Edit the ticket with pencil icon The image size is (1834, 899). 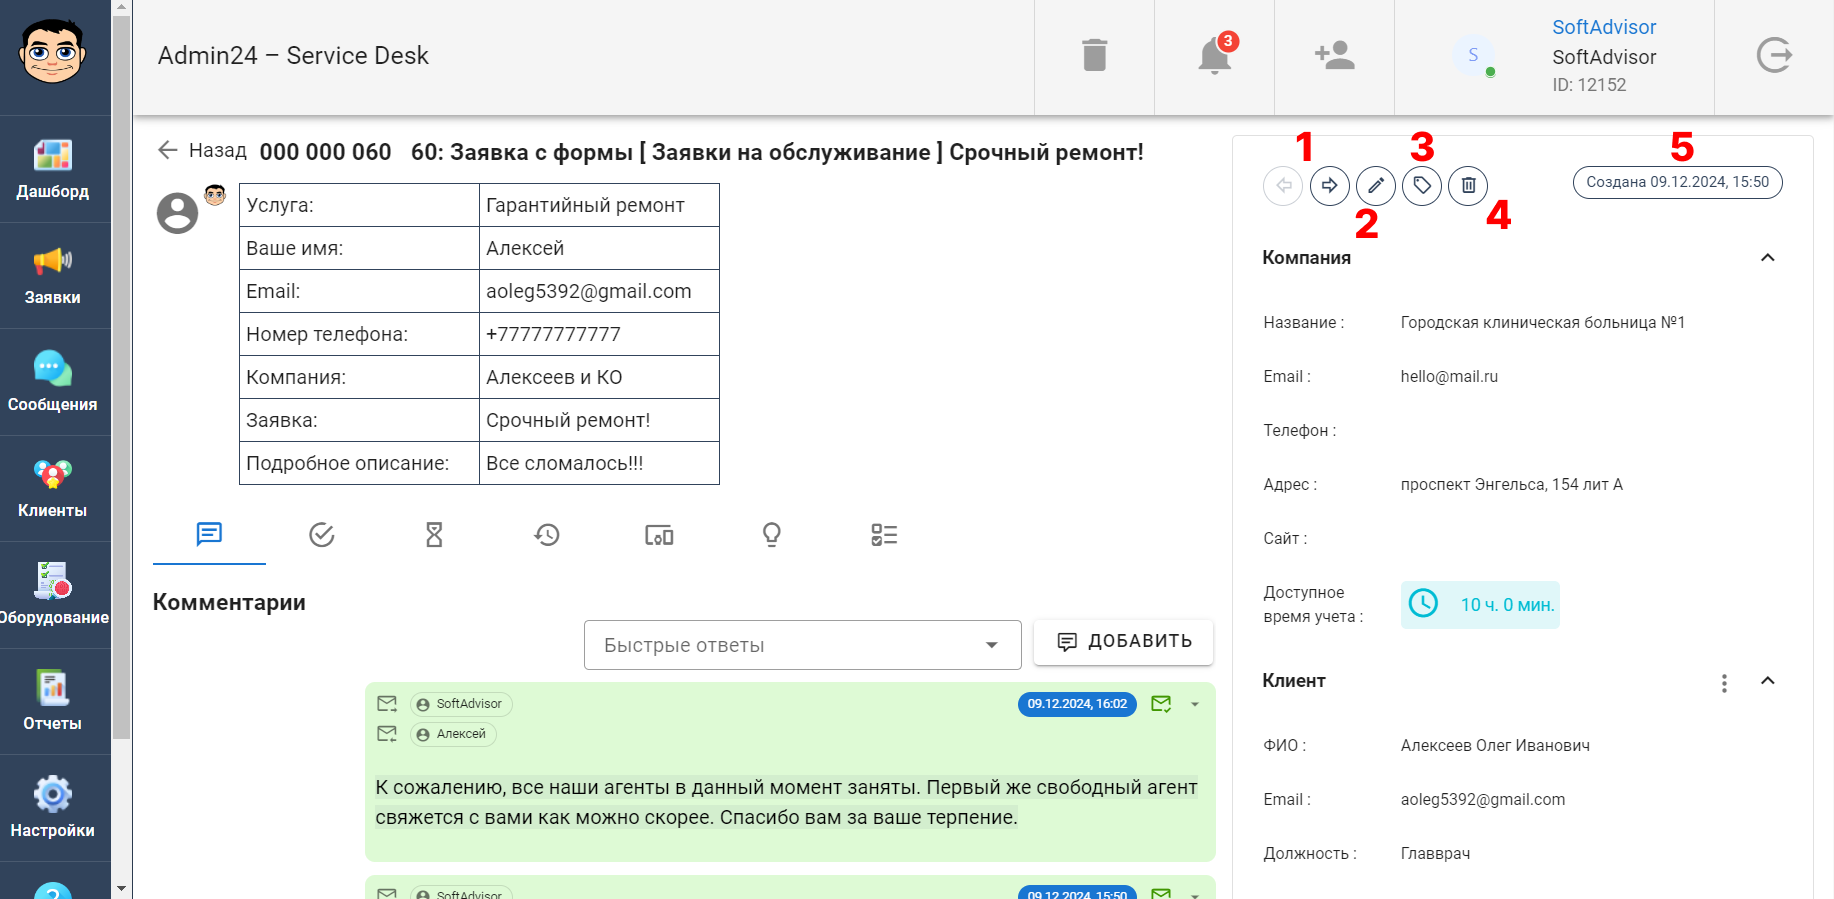(1376, 186)
